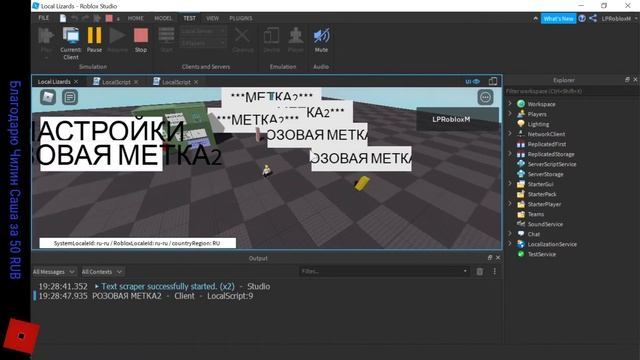Screen dimensions: 640x360
Task: Open the All Contexts dropdown
Action: (102, 272)
